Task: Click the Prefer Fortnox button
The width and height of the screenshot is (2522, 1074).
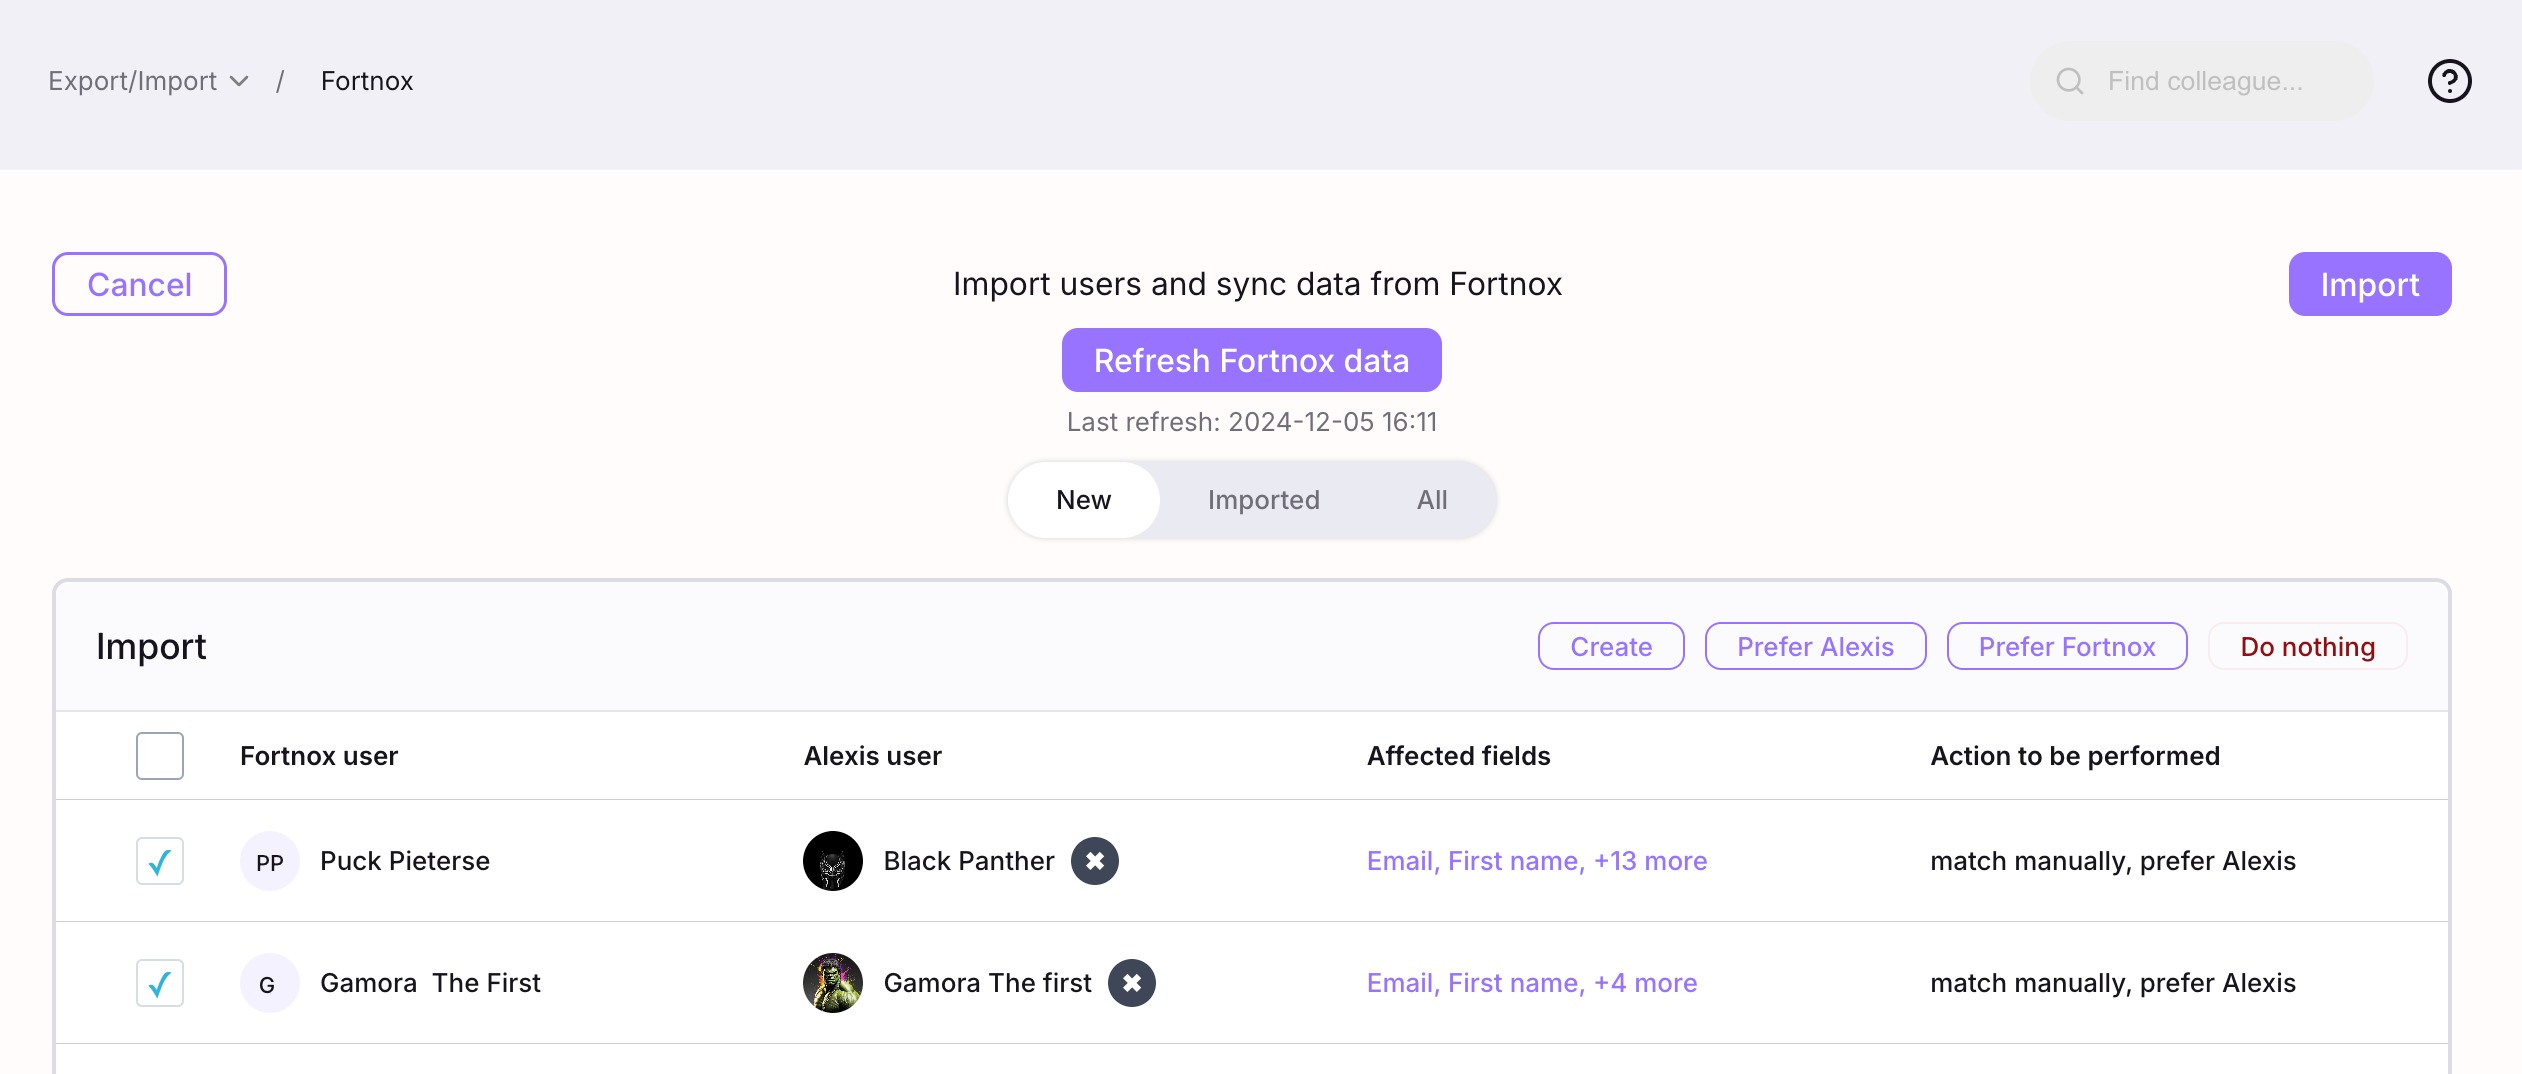Action: 2066,647
